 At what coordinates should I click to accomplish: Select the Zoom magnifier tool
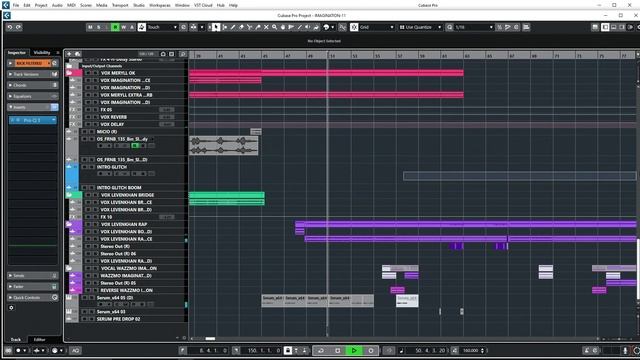(x=274, y=27)
